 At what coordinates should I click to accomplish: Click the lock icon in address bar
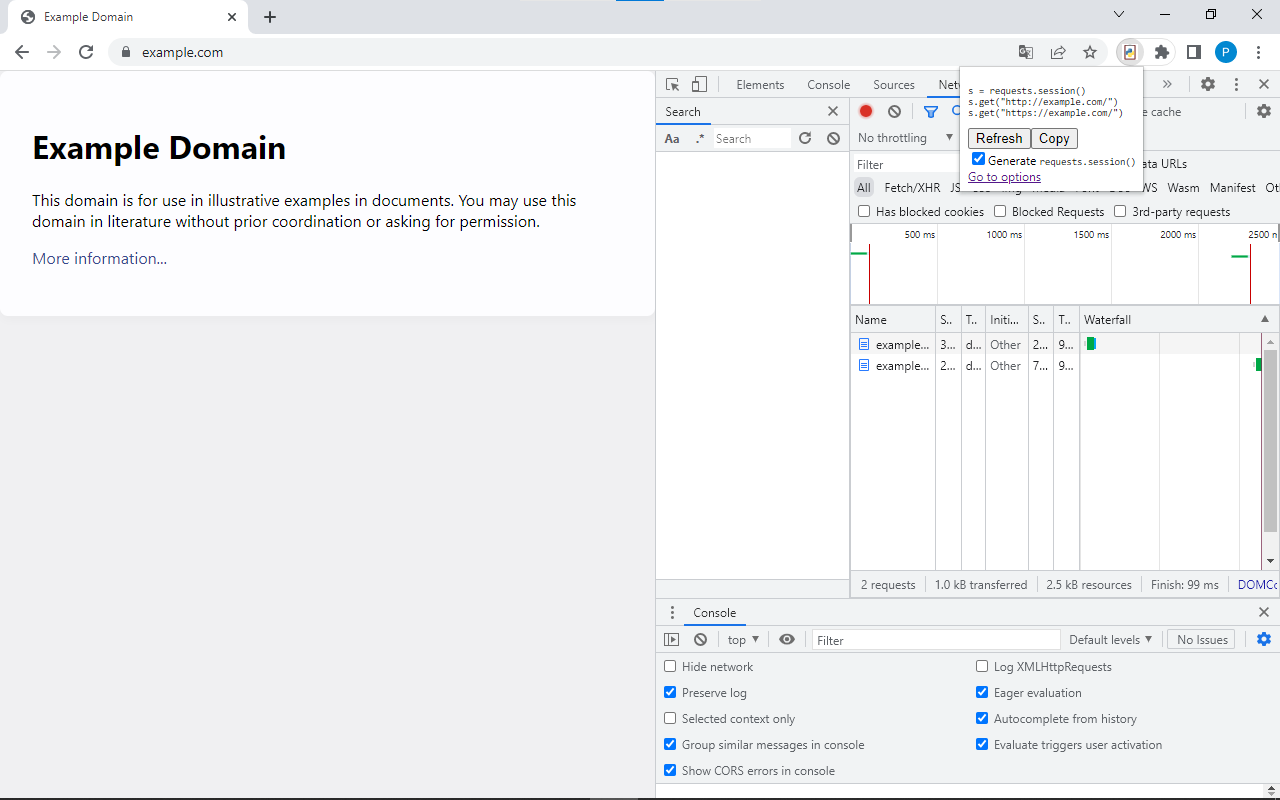(126, 52)
